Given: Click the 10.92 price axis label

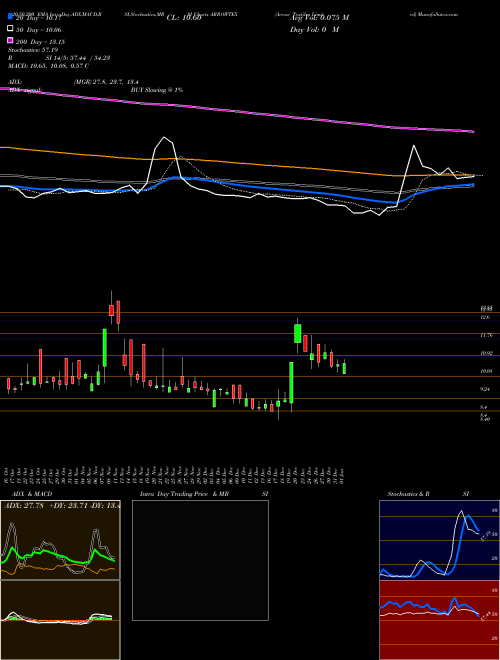Looking at the screenshot, I should coord(487,353).
